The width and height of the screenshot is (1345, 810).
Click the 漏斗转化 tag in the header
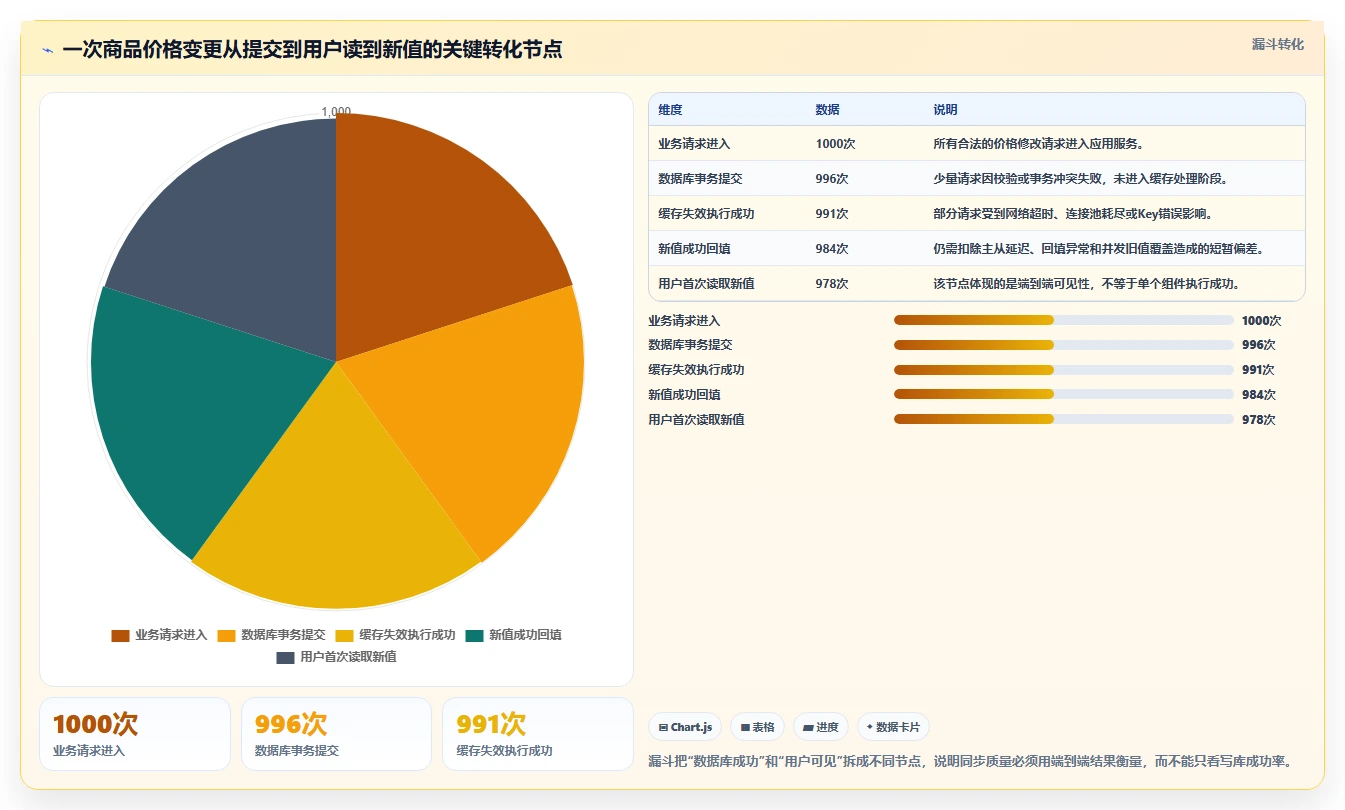(x=1277, y=45)
